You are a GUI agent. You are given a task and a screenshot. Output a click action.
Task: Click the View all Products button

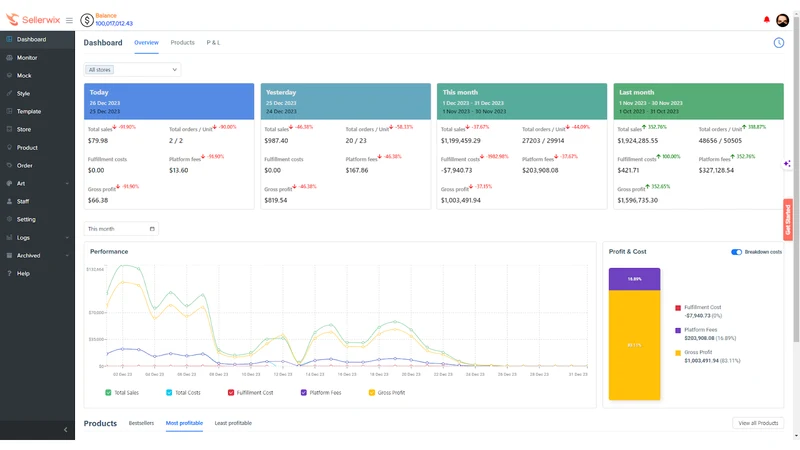tap(758, 423)
